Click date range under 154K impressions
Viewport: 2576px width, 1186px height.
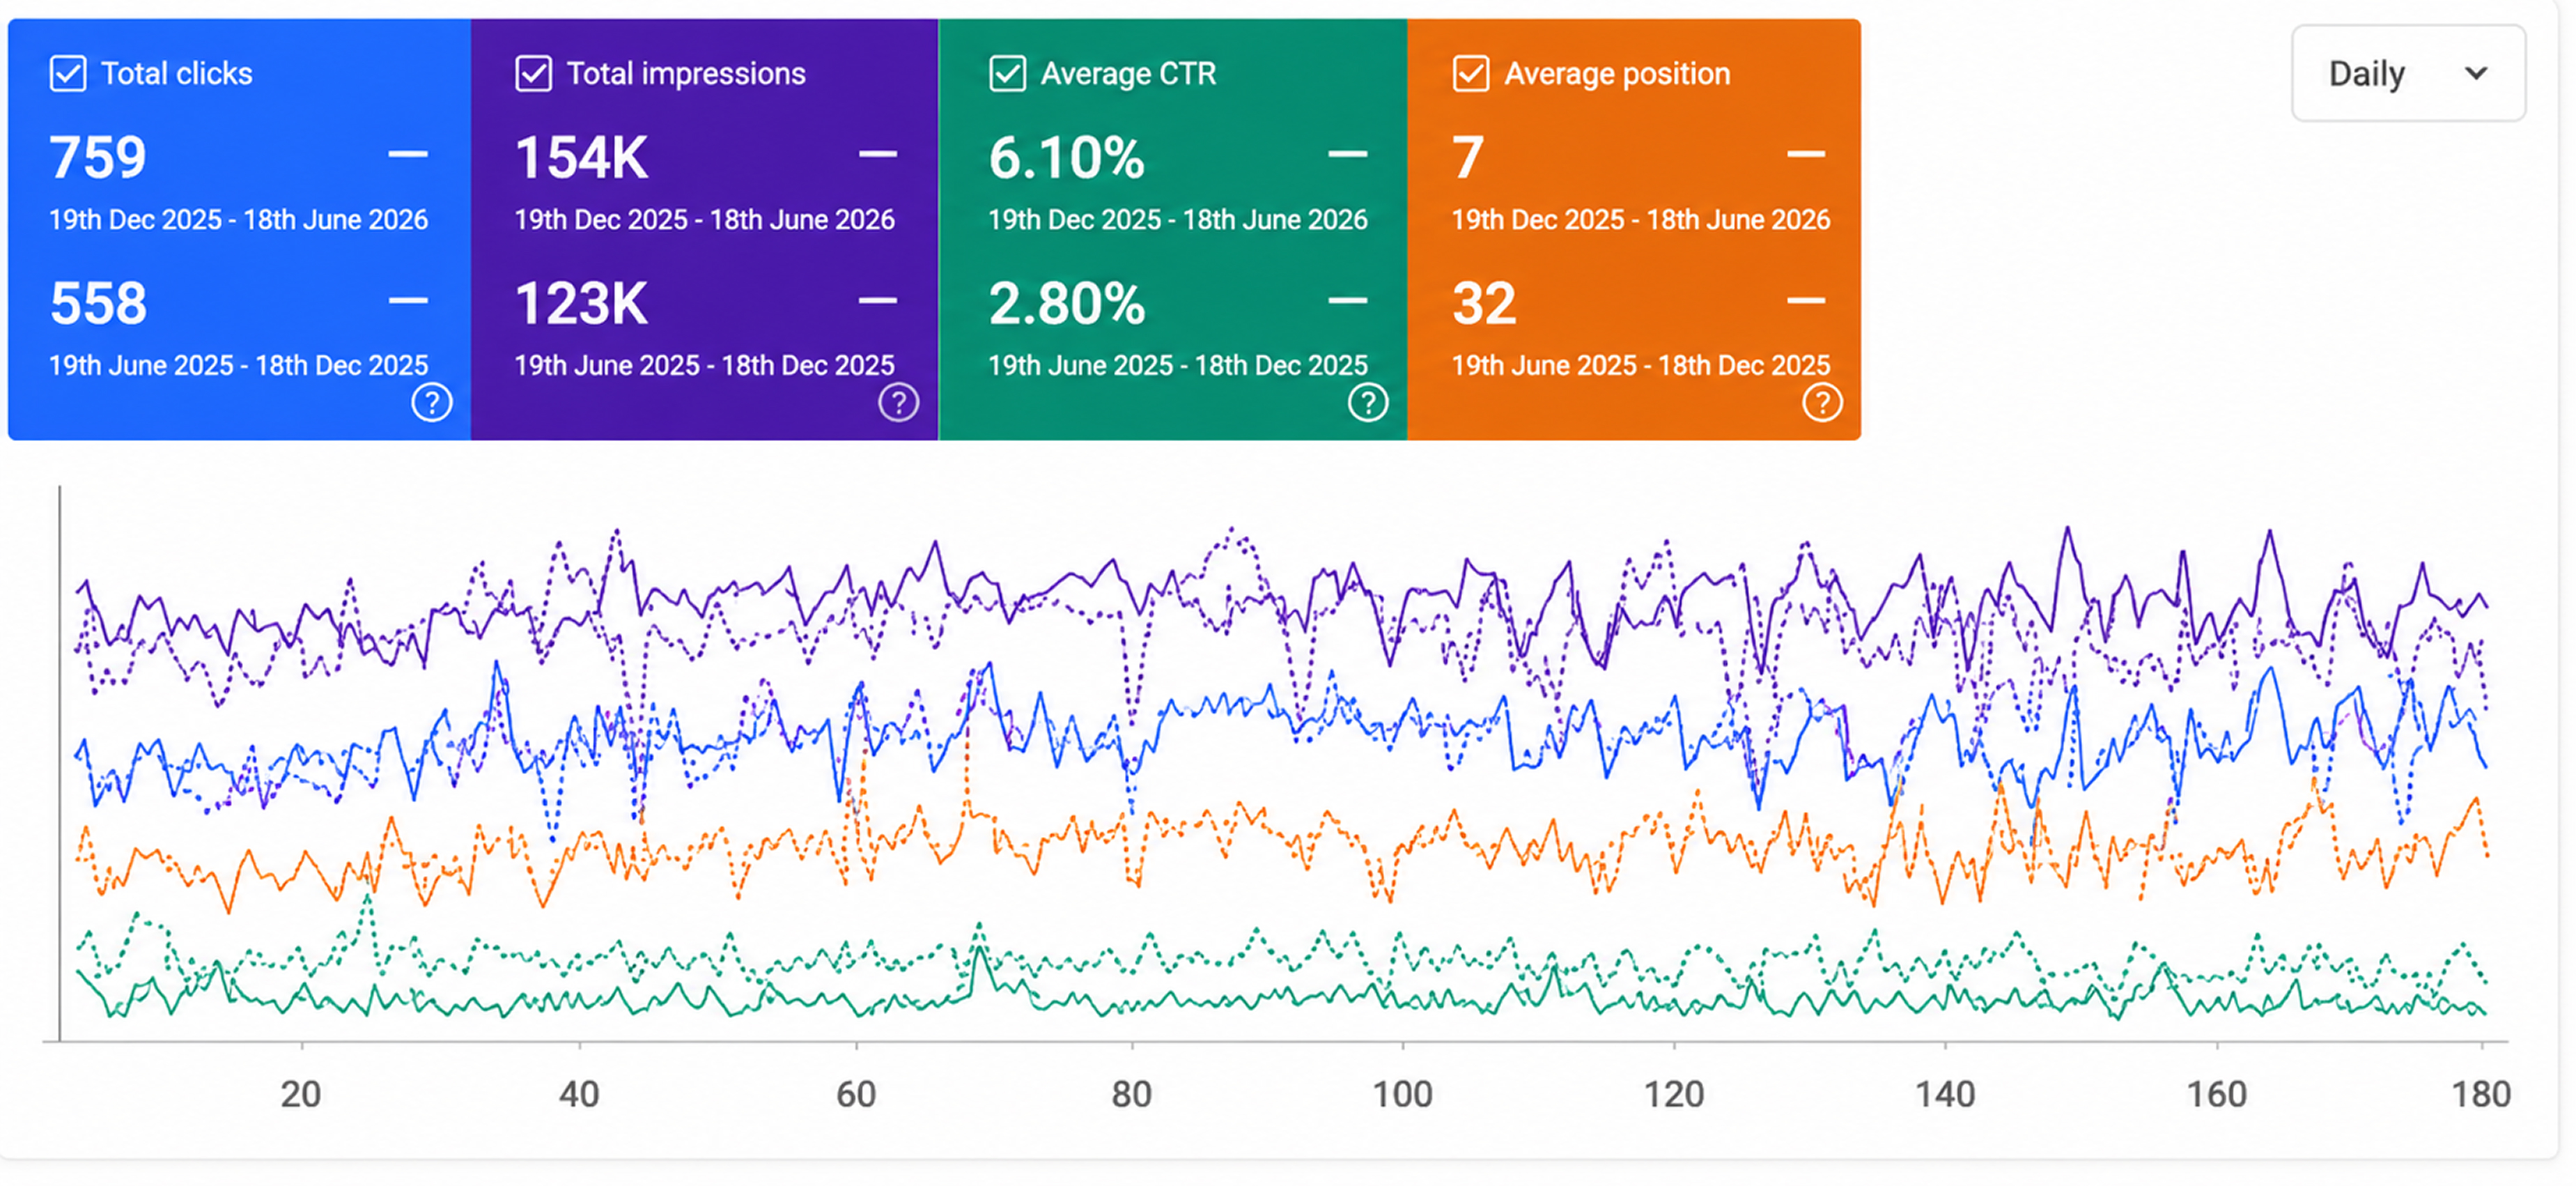(705, 220)
